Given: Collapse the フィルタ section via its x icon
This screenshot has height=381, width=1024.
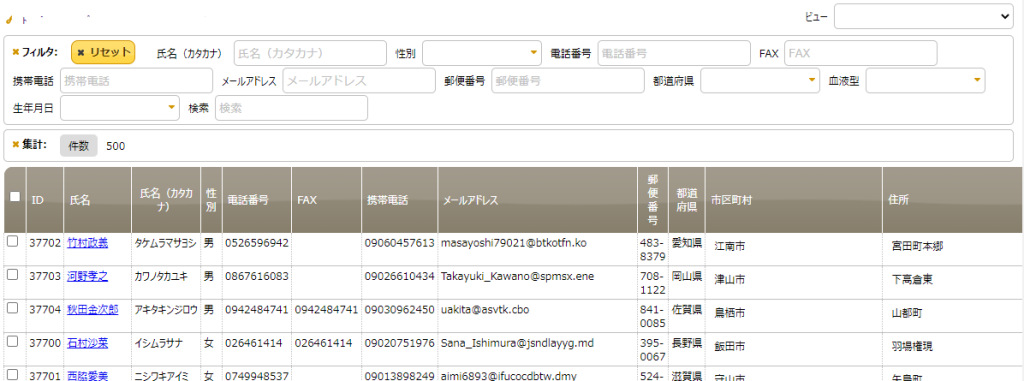Looking at the screenshot, I should tap(16, 52).
